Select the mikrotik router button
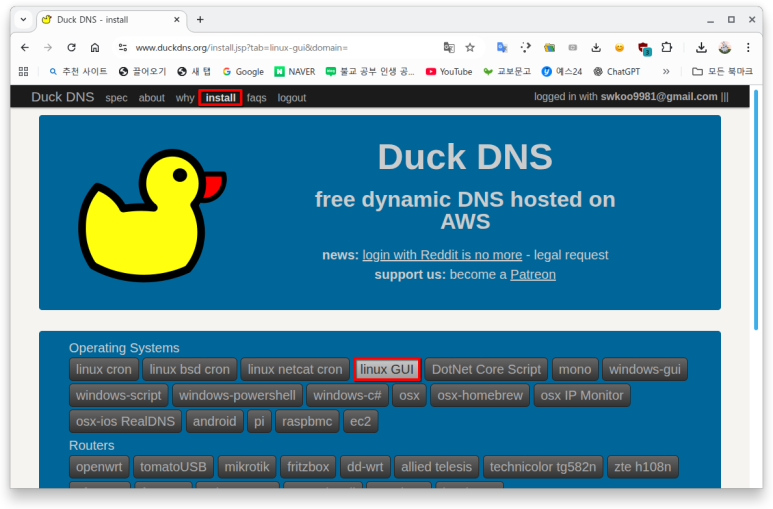The width and height of the screenshot is (773, 509). [x=247, y=467]
